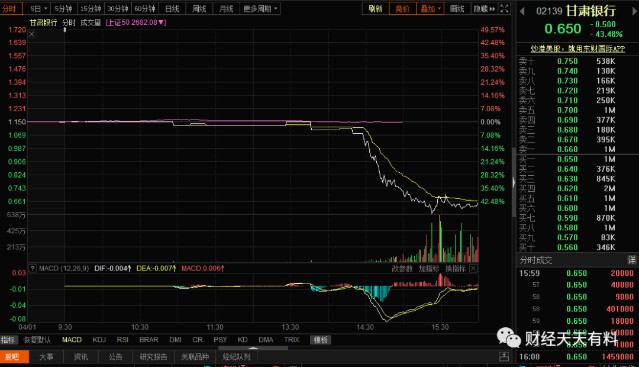Go to the next stock with right arrow

click(x=635, y=11)
